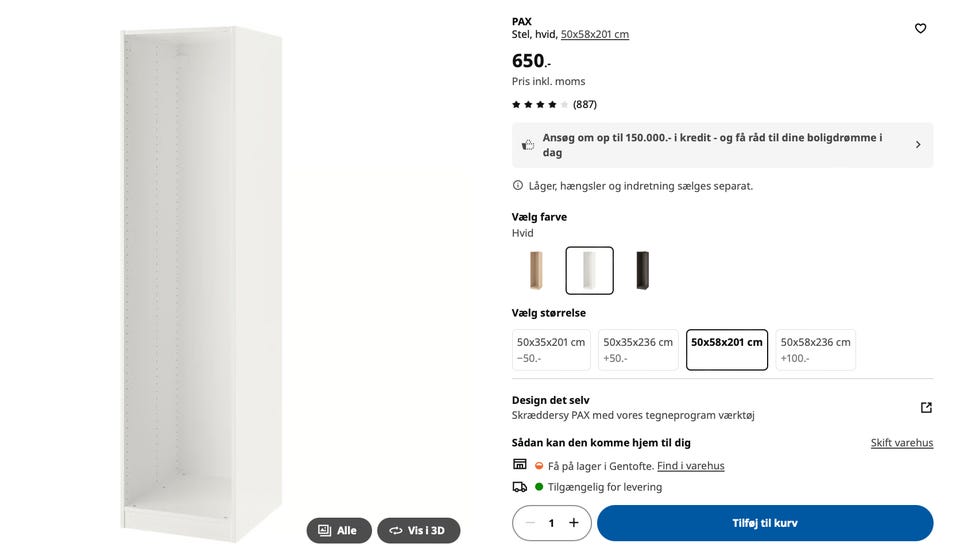
Task: Decrease quantity with the minus icon
Action: (x=530, y=523)
